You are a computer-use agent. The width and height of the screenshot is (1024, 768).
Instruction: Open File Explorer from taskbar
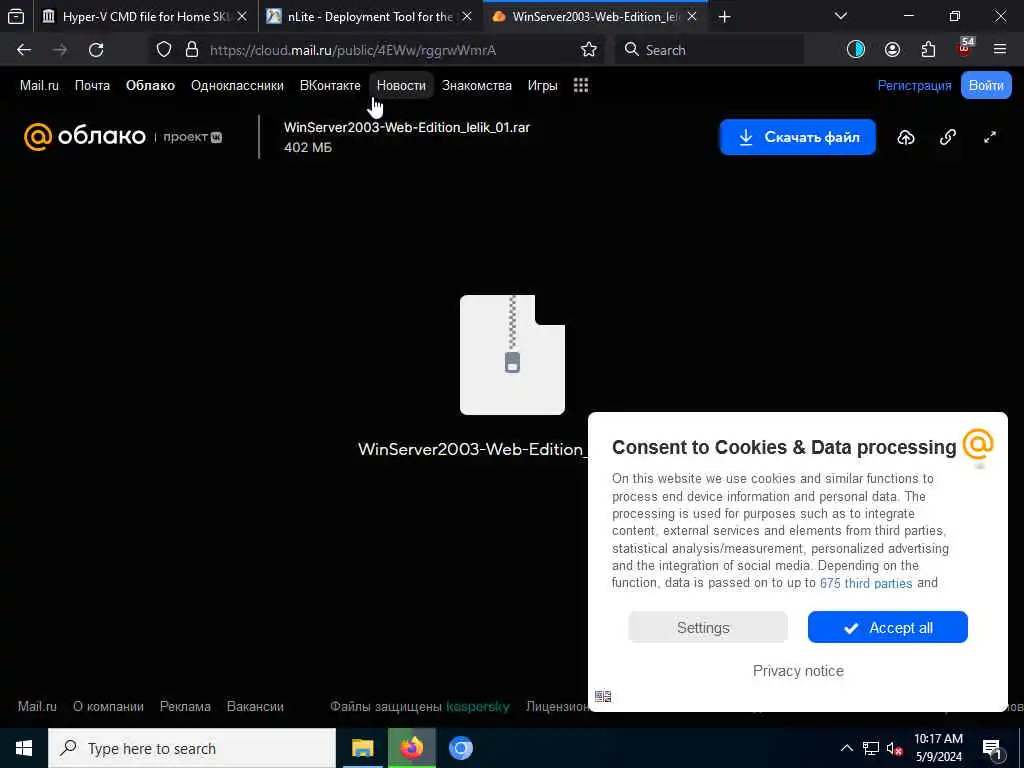click(x=362, y=748)
